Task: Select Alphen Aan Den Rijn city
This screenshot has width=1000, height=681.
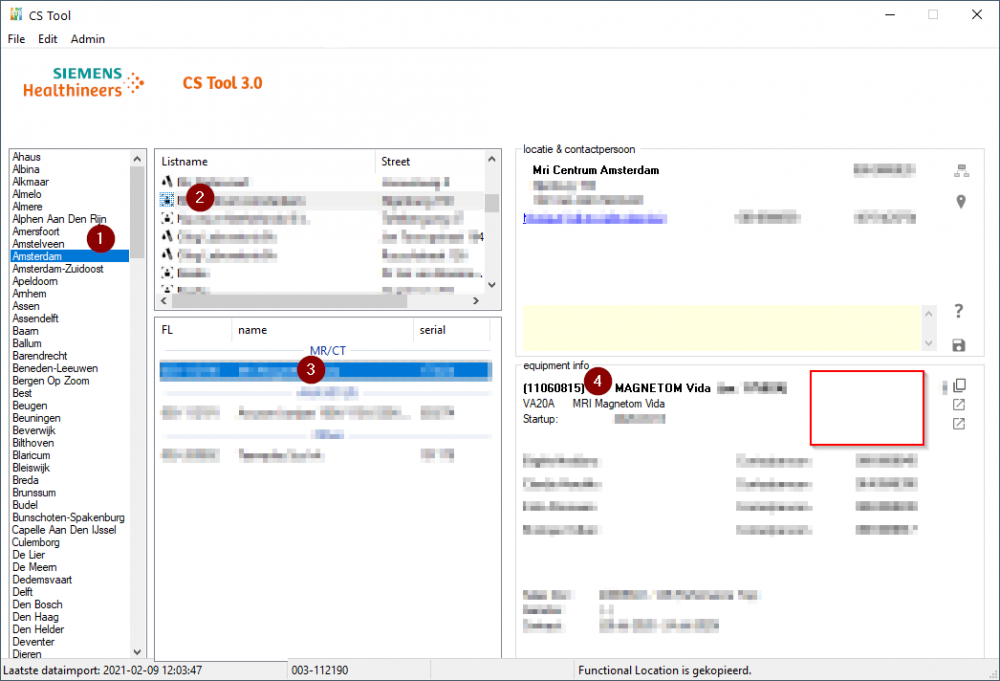Action: [59, 219]
